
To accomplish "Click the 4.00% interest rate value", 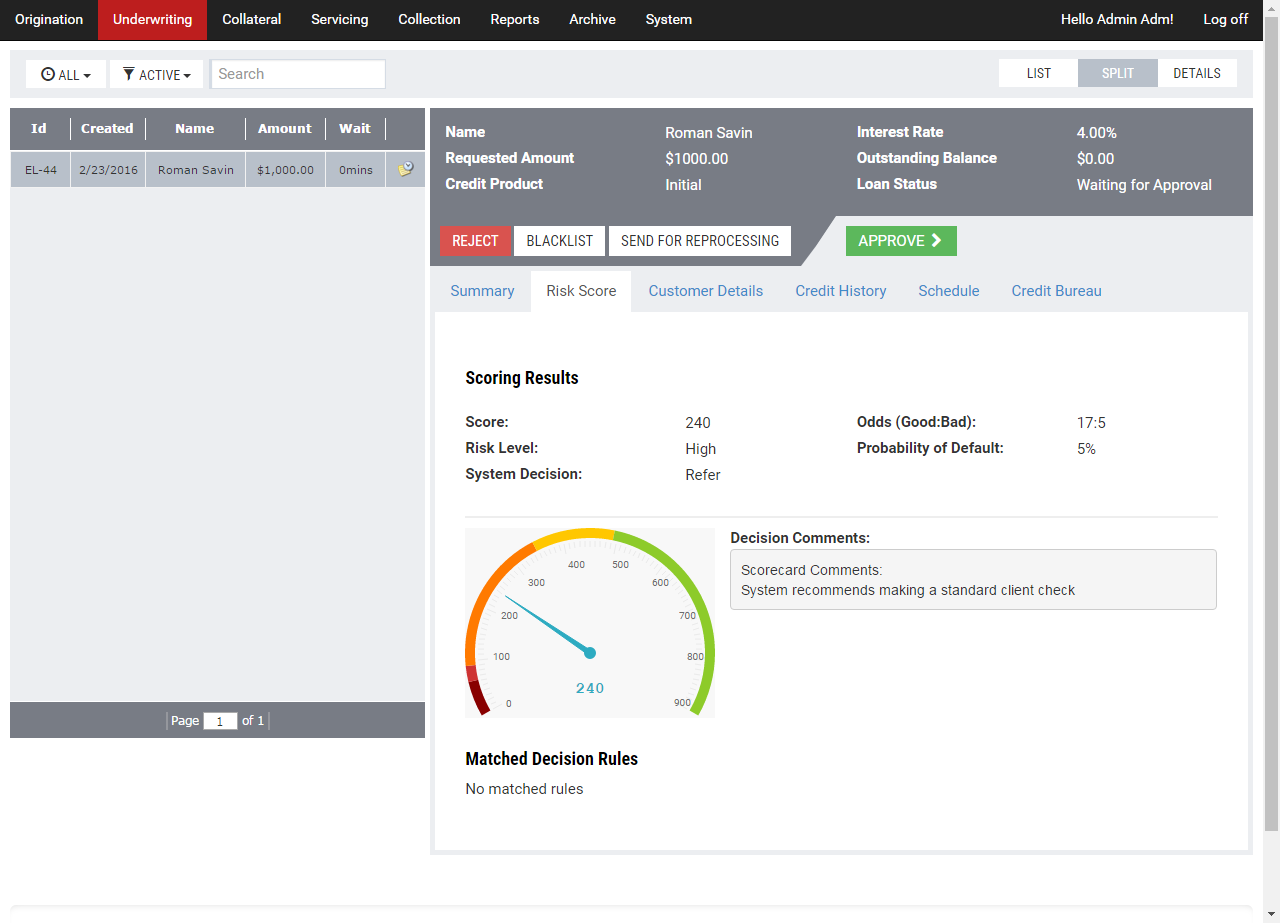I will tap(1097, 133).
